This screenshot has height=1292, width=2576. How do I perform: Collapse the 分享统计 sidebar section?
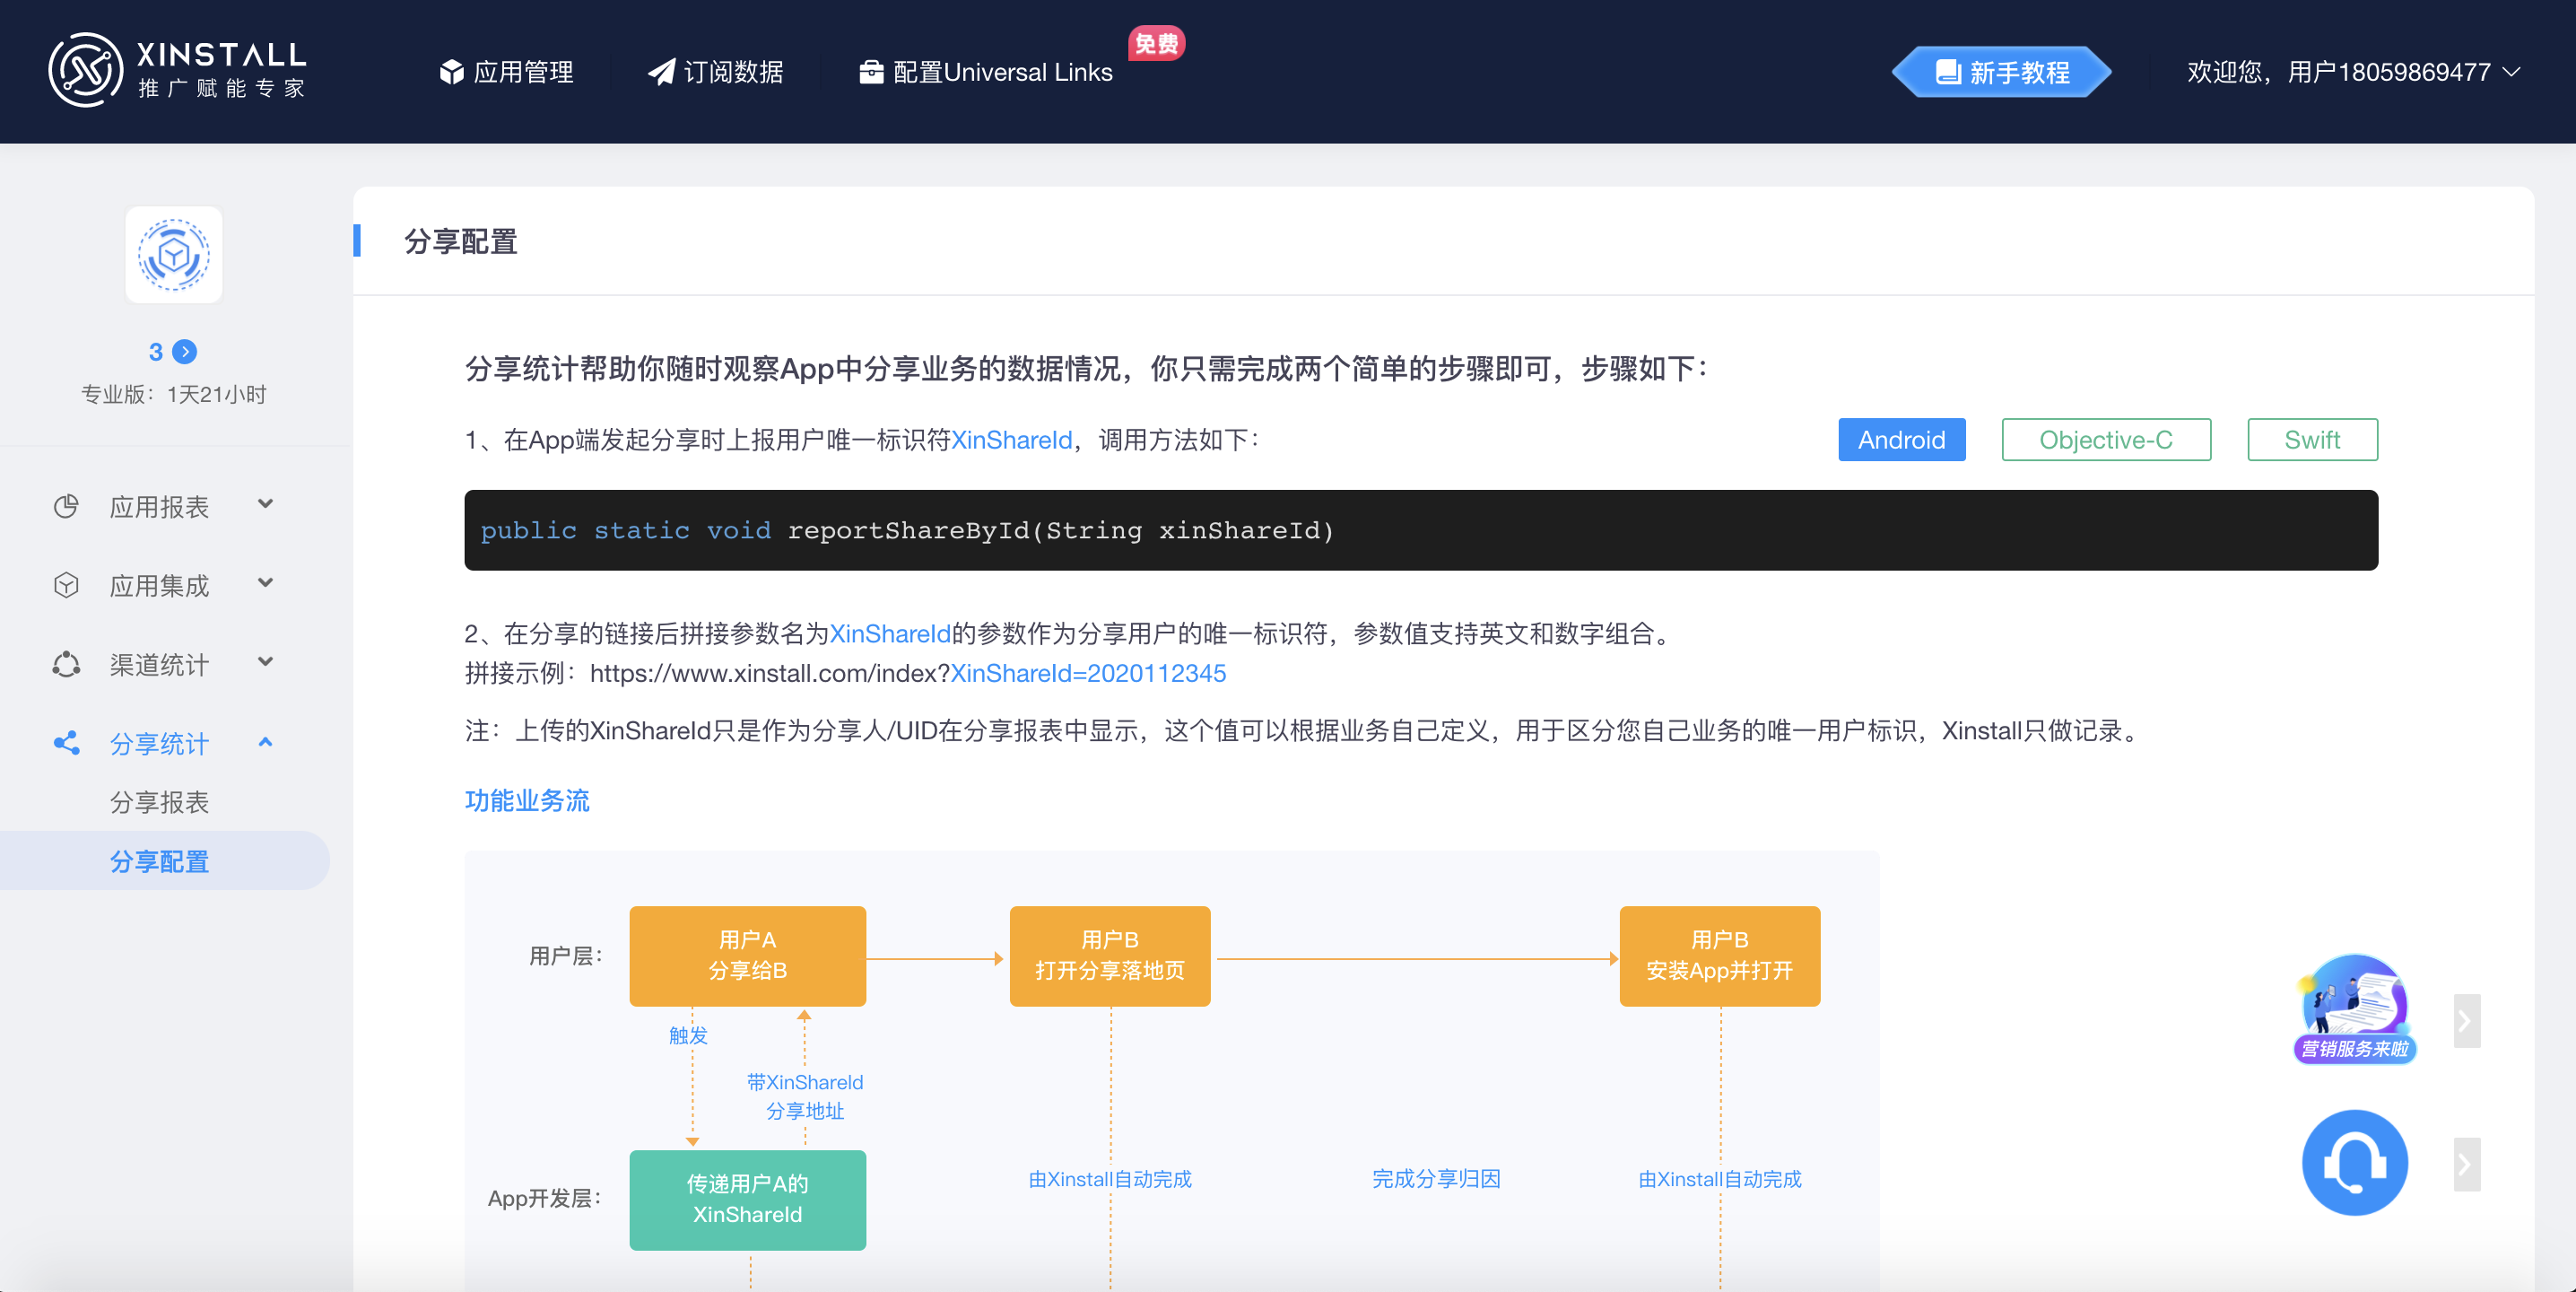point(265,743)
